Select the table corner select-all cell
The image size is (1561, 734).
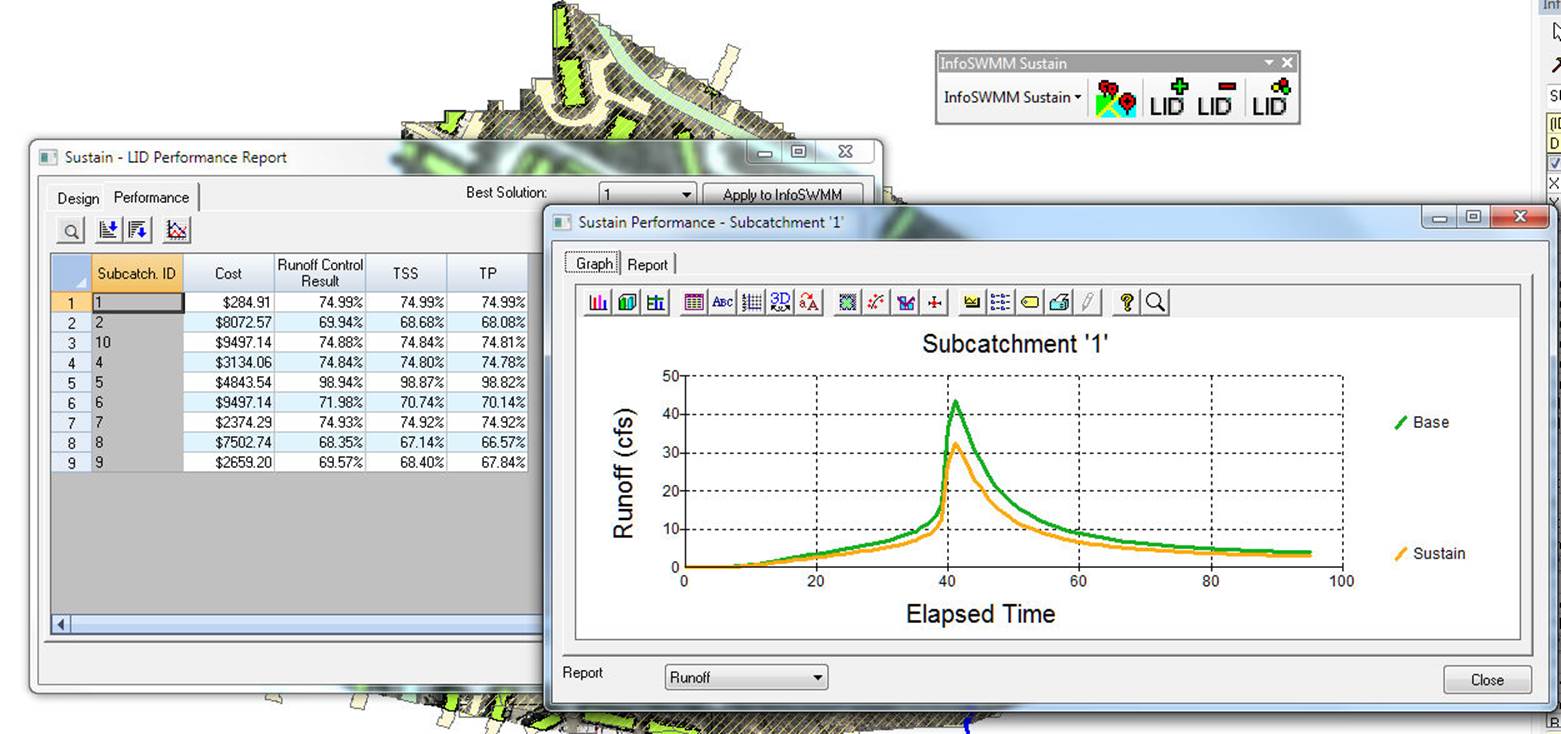72,273
